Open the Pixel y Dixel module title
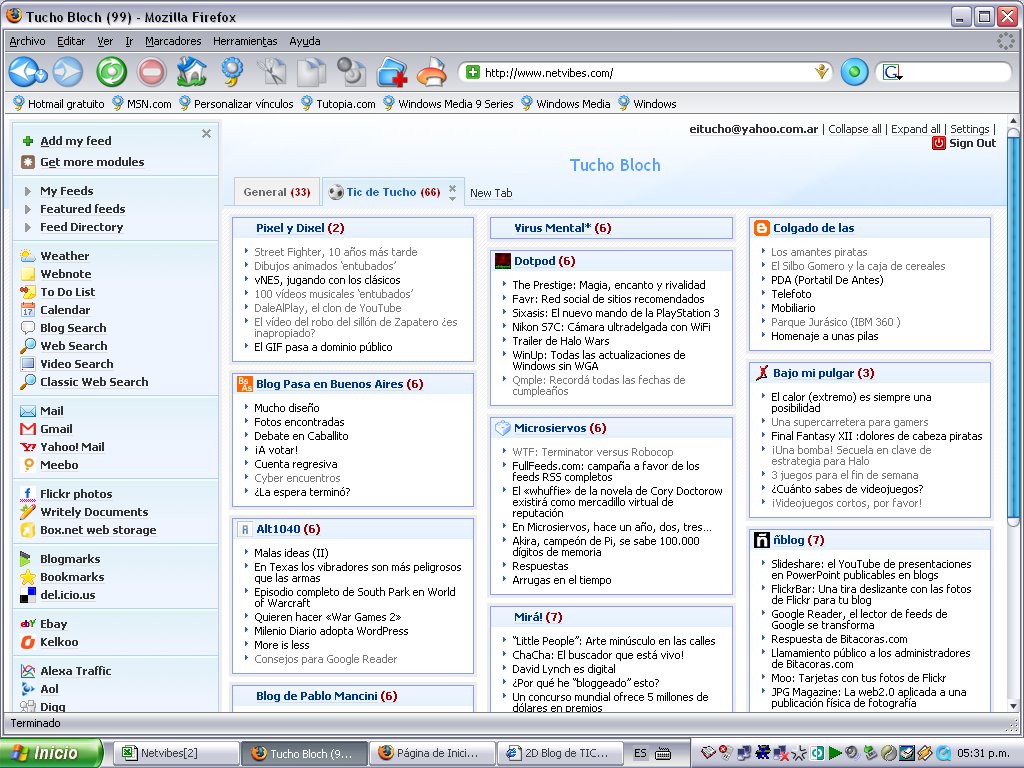 pos(290,228)
